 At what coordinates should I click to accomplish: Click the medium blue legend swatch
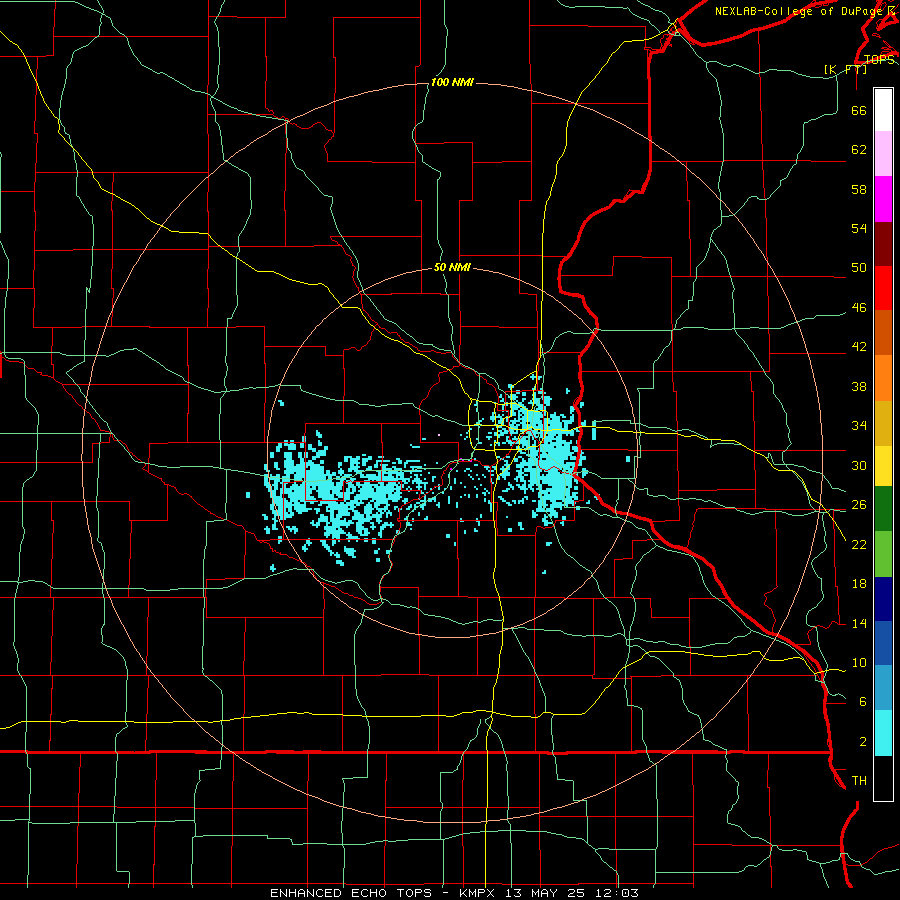click(883, 643)
